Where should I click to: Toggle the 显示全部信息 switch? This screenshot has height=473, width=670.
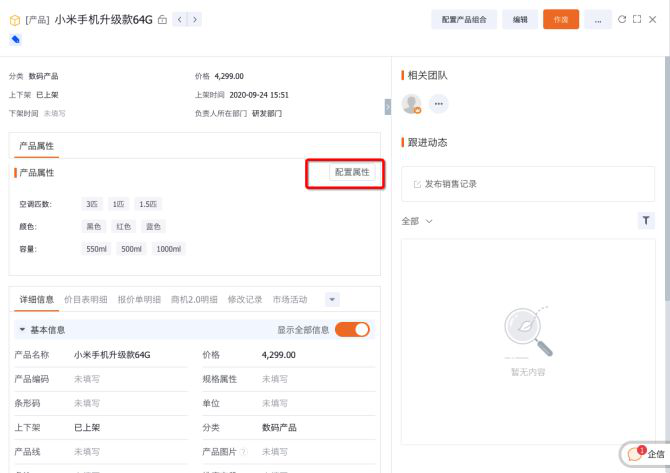point(352,330)
